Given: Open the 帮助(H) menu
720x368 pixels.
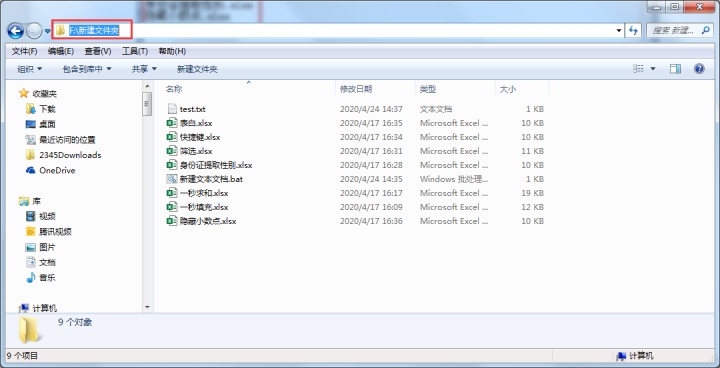Looking at the screenshot, I should point(172,51).
